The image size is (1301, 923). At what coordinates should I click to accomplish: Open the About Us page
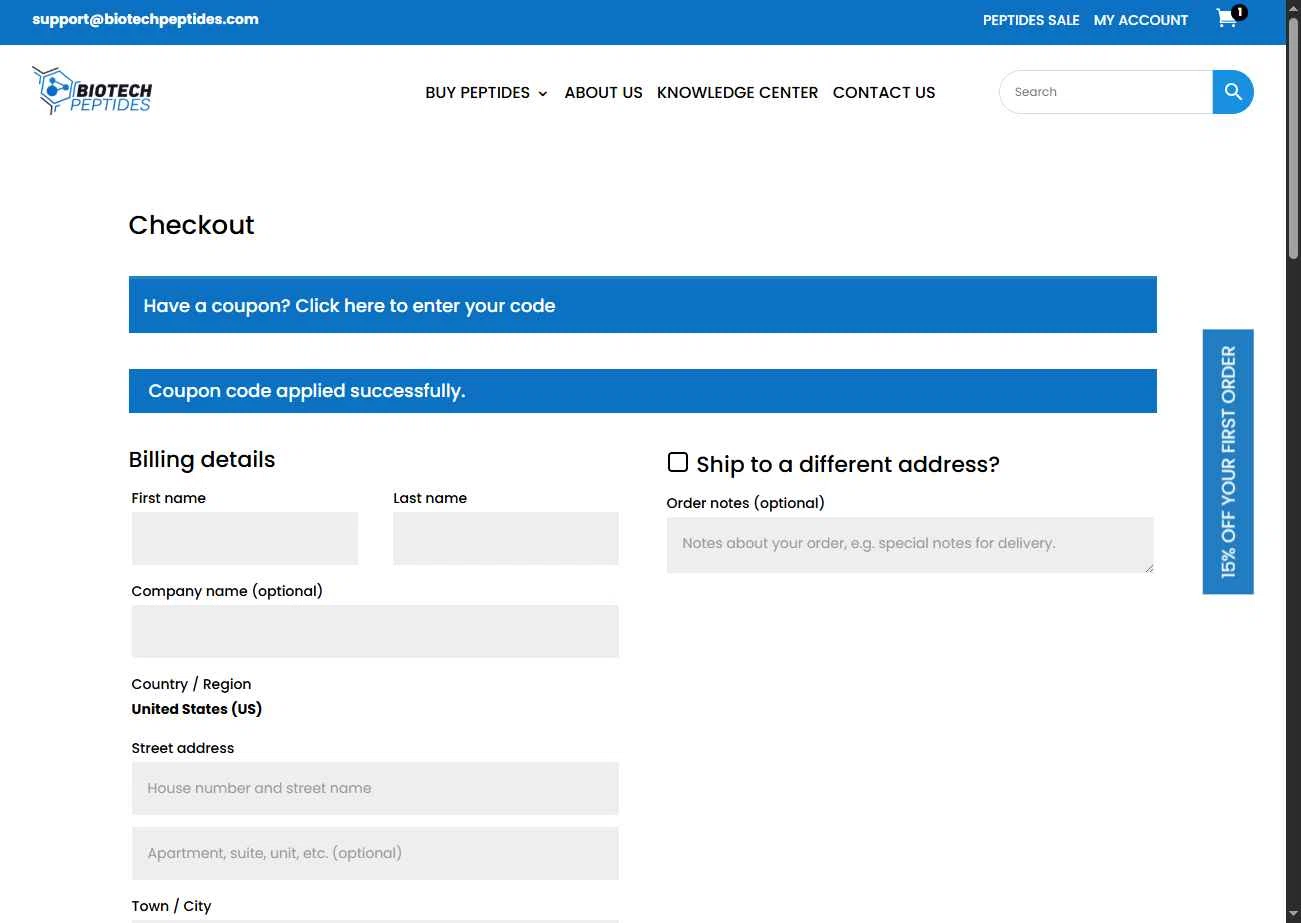[603, 92]
